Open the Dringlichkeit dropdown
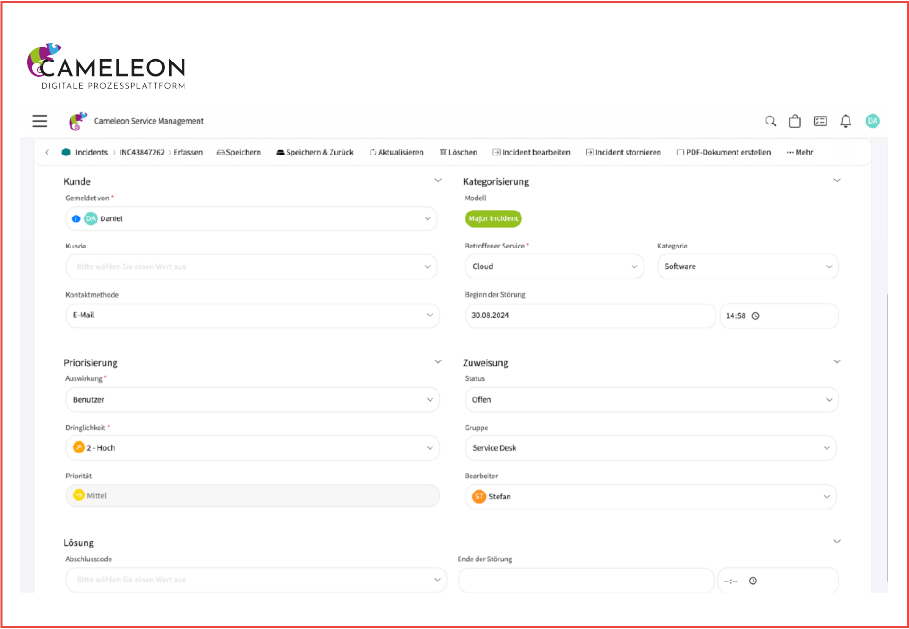The height and width of the screenshot is (629, 909). click(251, 448)
